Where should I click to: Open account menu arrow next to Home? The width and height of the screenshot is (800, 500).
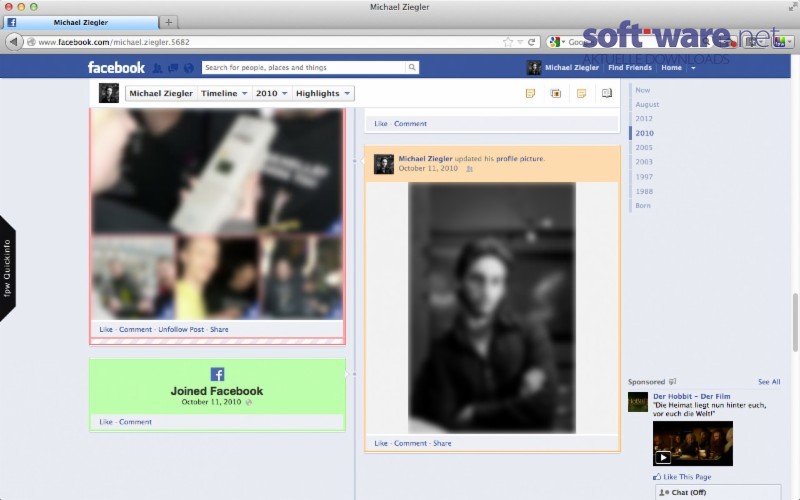(x=693, y=68)
